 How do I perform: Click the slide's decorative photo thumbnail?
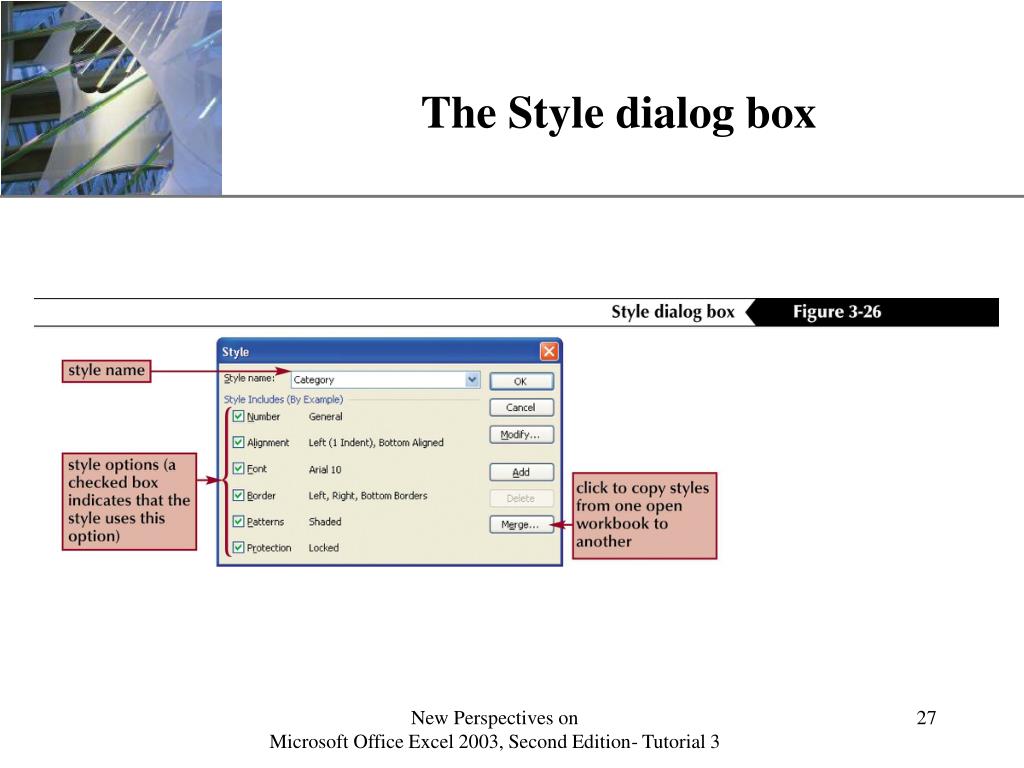tap(111, 98)
